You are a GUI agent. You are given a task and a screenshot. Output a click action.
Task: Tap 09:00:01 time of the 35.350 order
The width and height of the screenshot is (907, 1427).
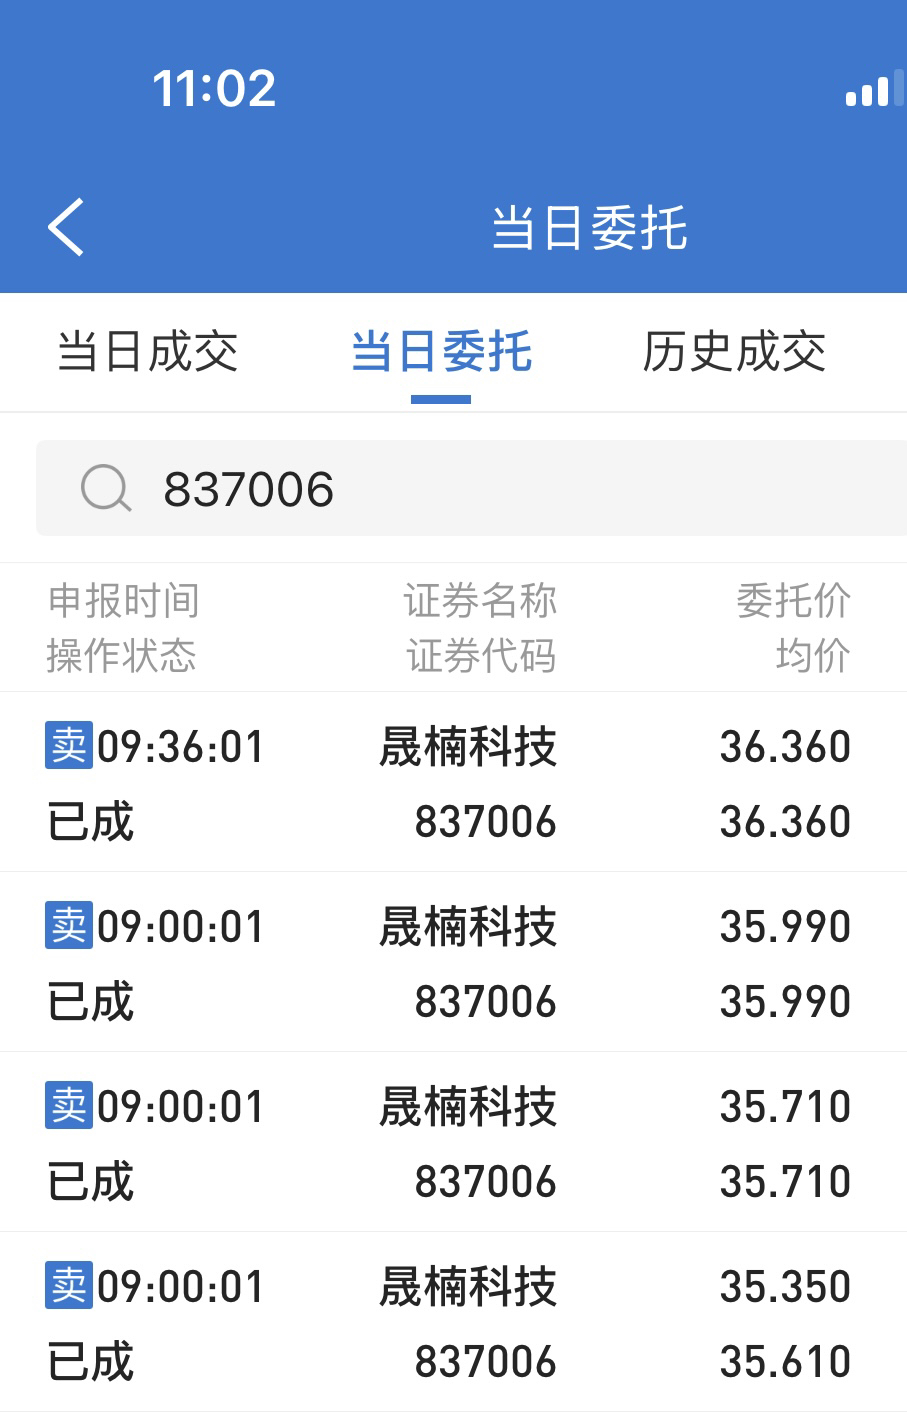181,1287
